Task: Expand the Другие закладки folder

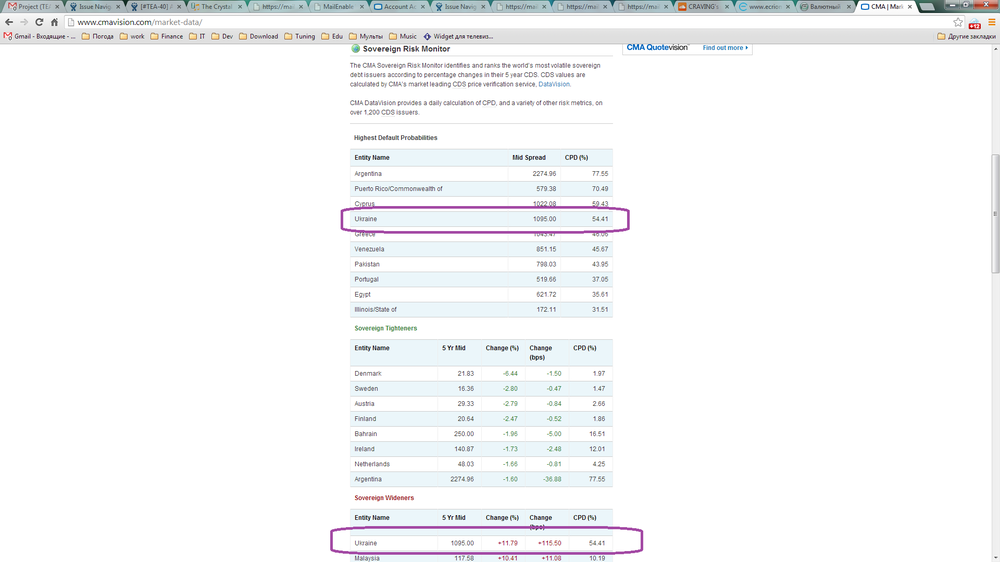Action: point(965,36)
